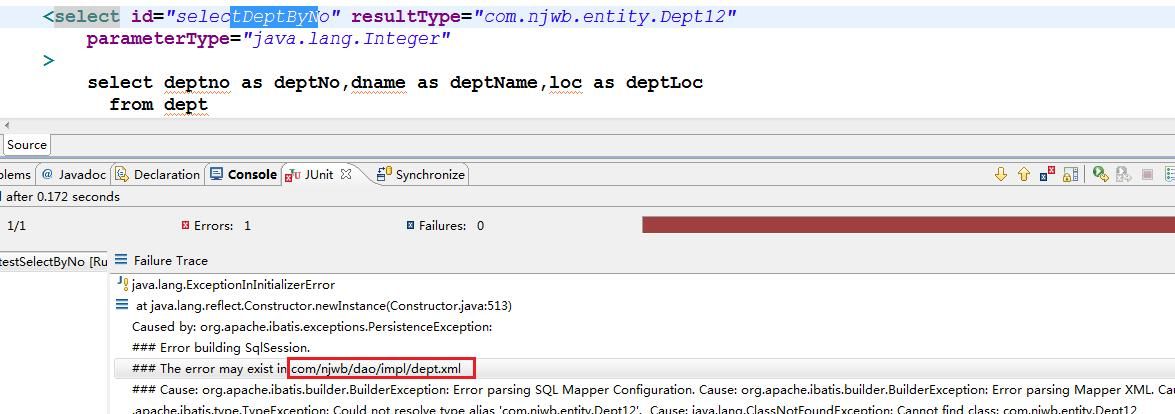Go to next failed test arrow
The width and height of the screenshot is (1175, 414).
coord(1000,174)
